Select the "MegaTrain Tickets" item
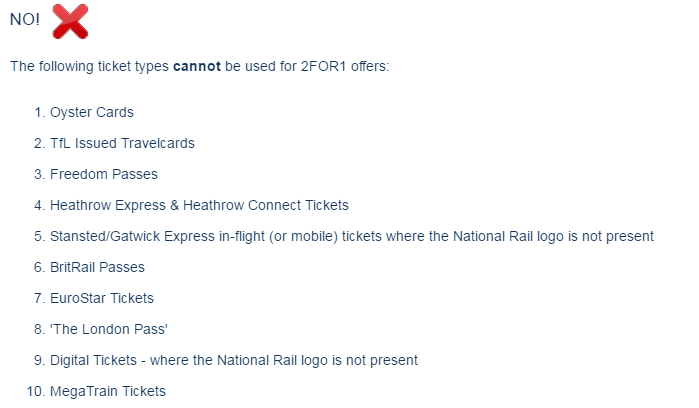699x408 pixels. point(108,391)
